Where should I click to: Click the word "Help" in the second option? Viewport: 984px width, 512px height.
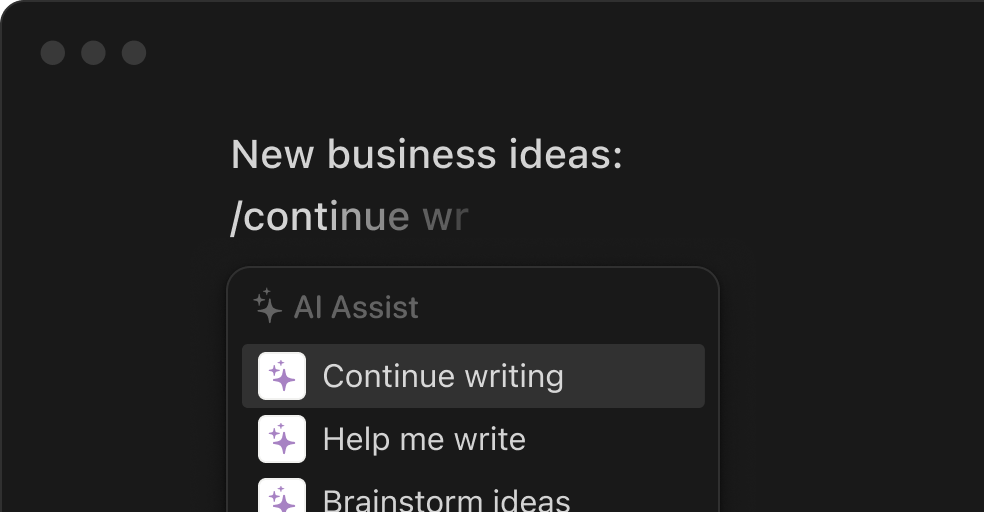pos(353,439)
